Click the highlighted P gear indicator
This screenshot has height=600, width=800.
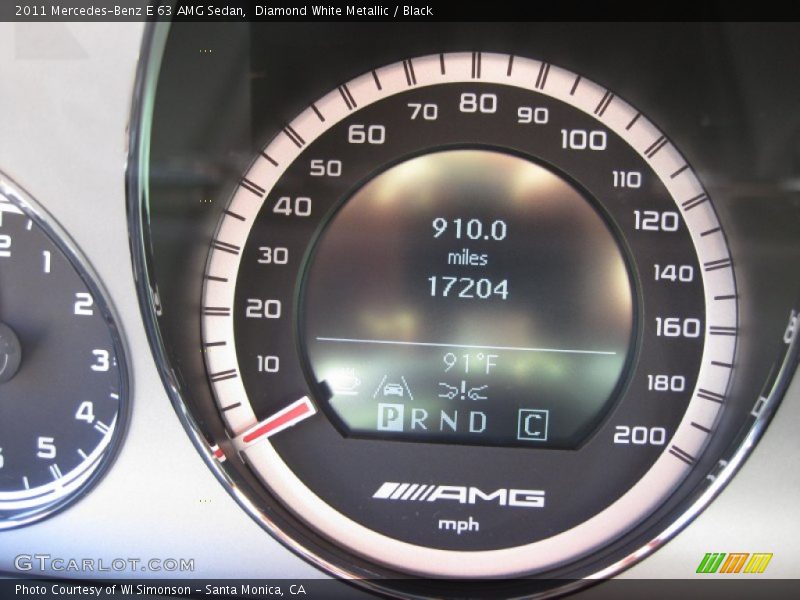pos(390,418)
